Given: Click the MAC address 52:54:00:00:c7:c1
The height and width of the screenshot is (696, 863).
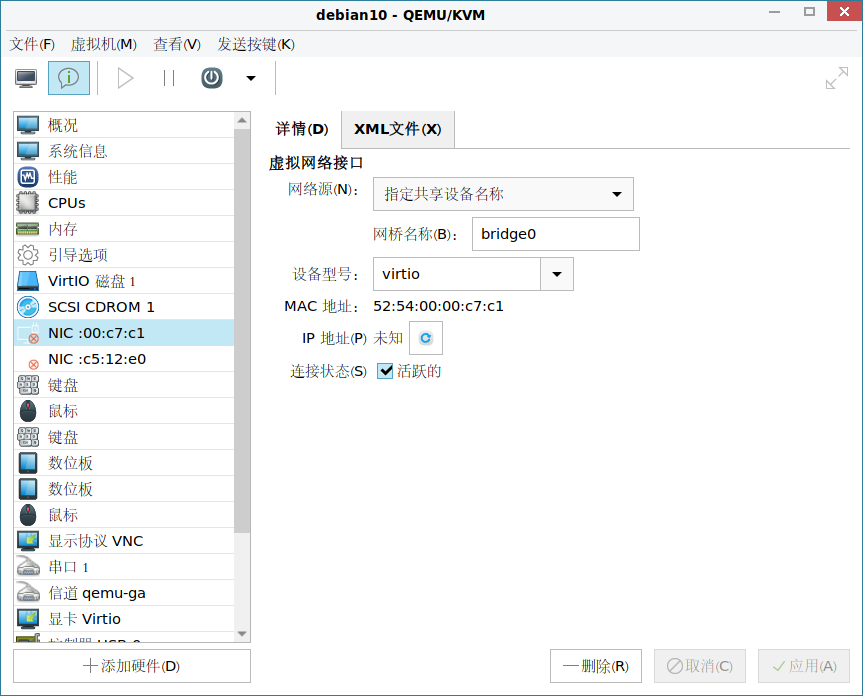Looking at the screenshot, I should point(438,306).
